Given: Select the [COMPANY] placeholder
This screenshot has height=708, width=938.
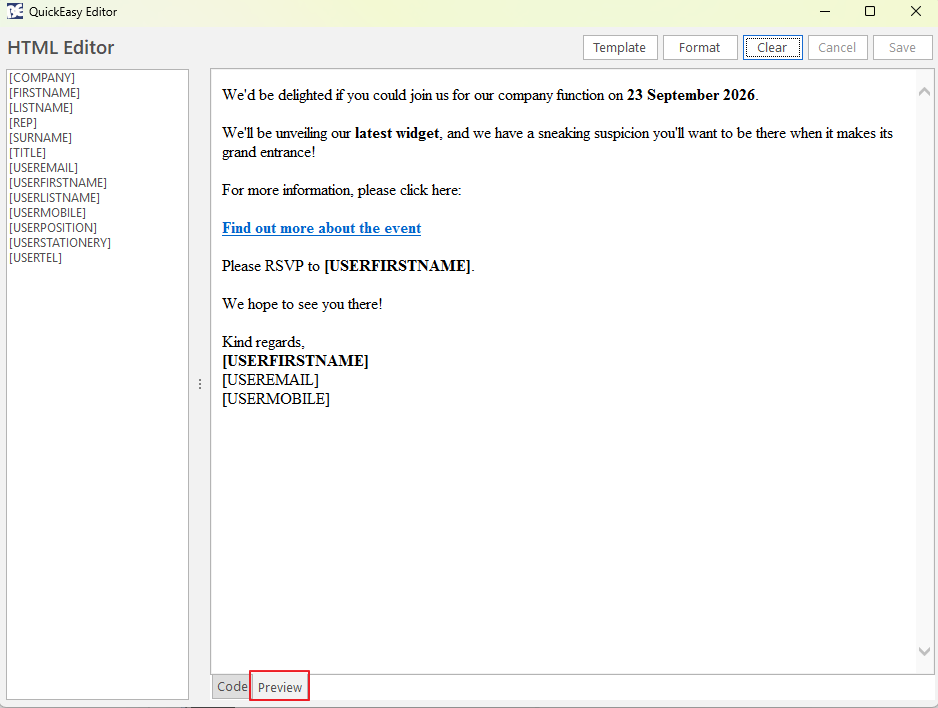Looking at the screenshot, I should click(42, 78).
